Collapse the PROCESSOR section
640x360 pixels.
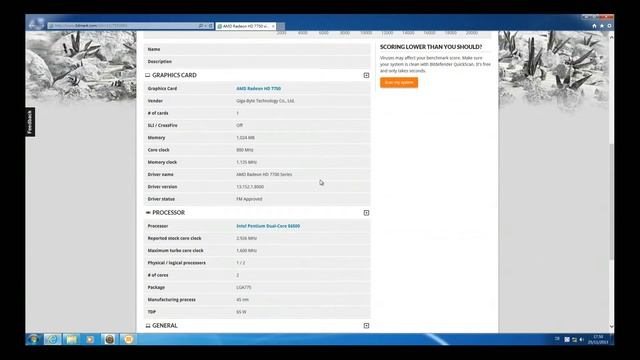366,213
